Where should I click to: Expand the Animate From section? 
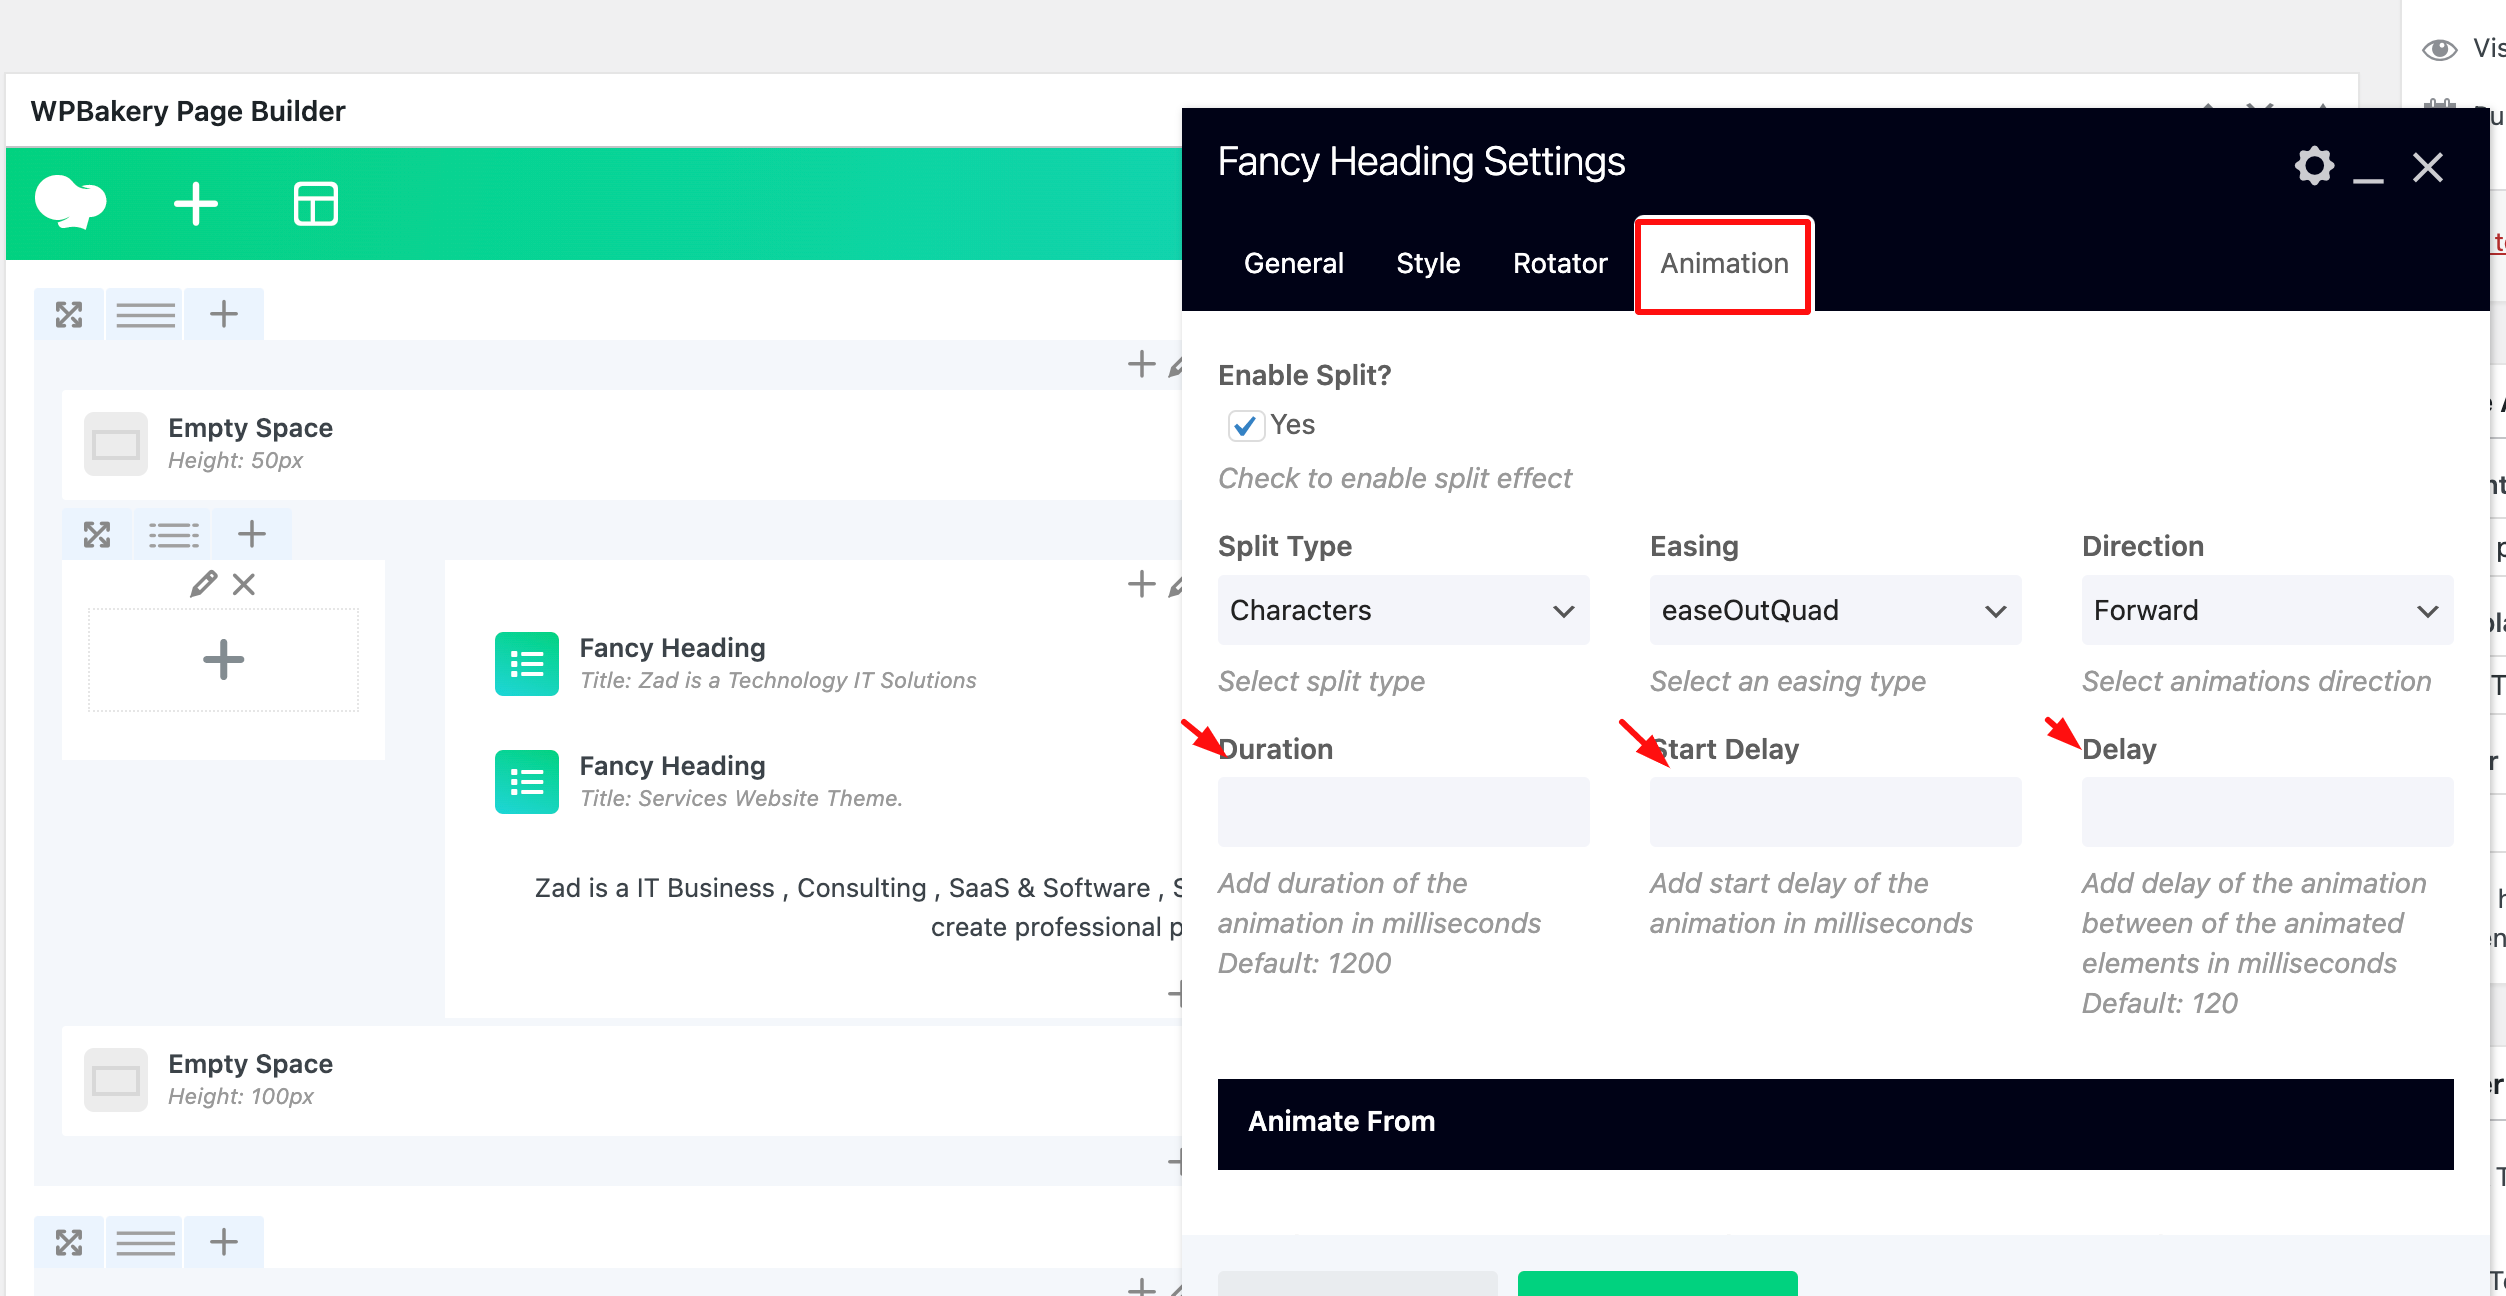tap(1835, 1123)
